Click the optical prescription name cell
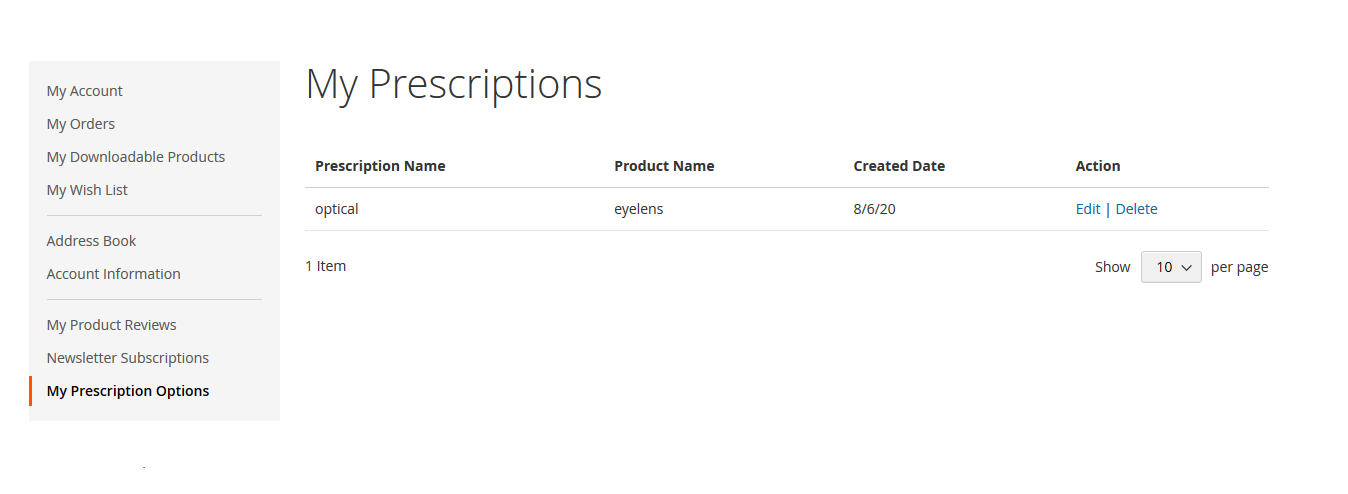Image resolution: width=1348 pixels, height=494 pixels. [x=337, y=209]
